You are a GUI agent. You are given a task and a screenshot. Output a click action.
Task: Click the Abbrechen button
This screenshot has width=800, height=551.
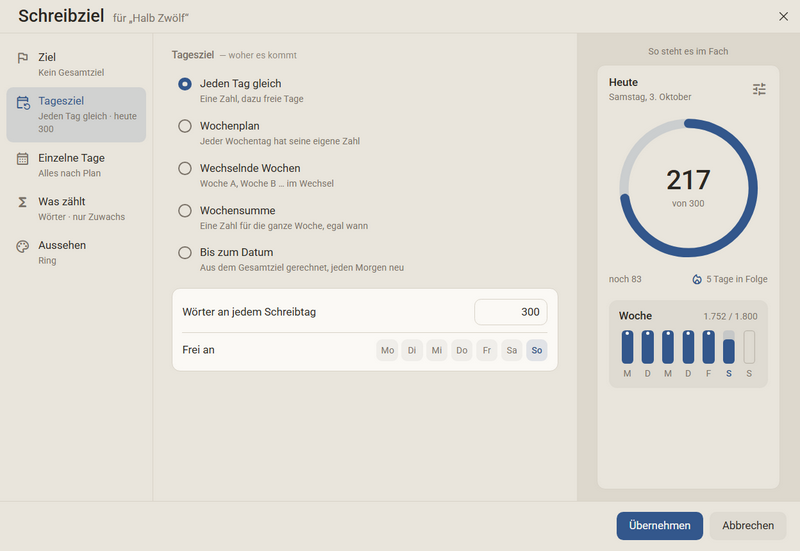click(747, 525)
